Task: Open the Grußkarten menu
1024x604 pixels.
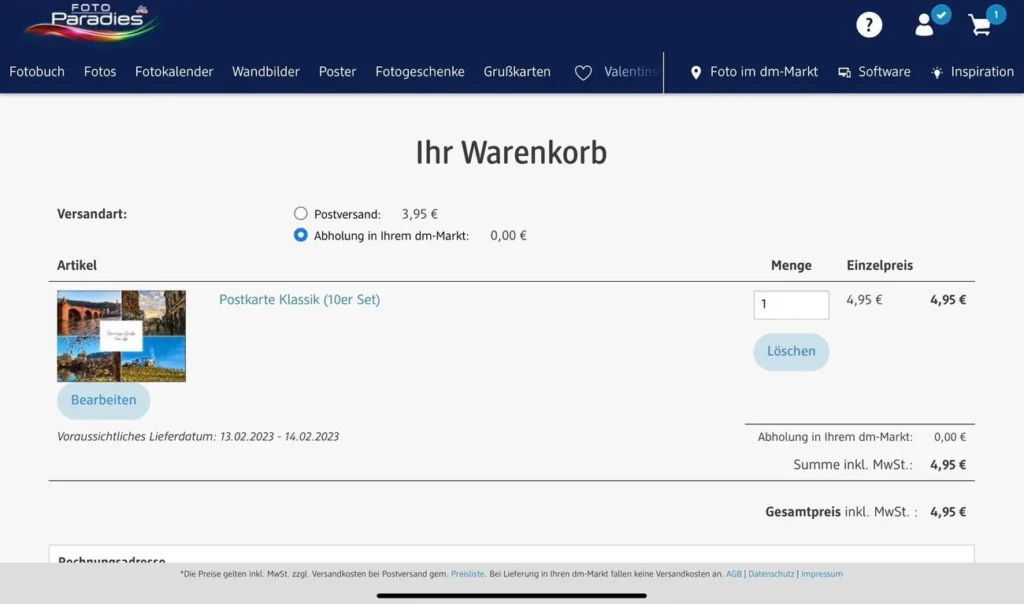Action: 517,72
